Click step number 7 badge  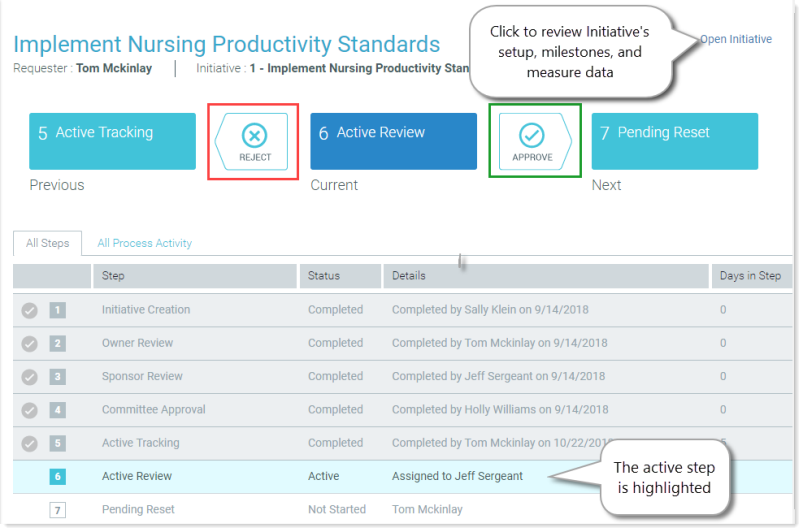[58, 510]
